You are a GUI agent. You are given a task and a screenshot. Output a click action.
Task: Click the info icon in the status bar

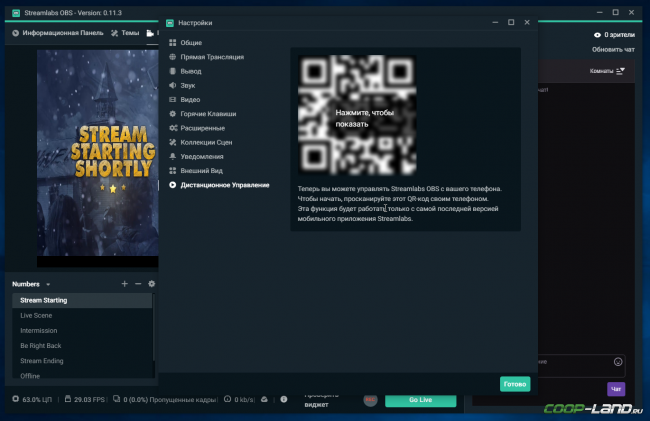[x=284, y=399]
